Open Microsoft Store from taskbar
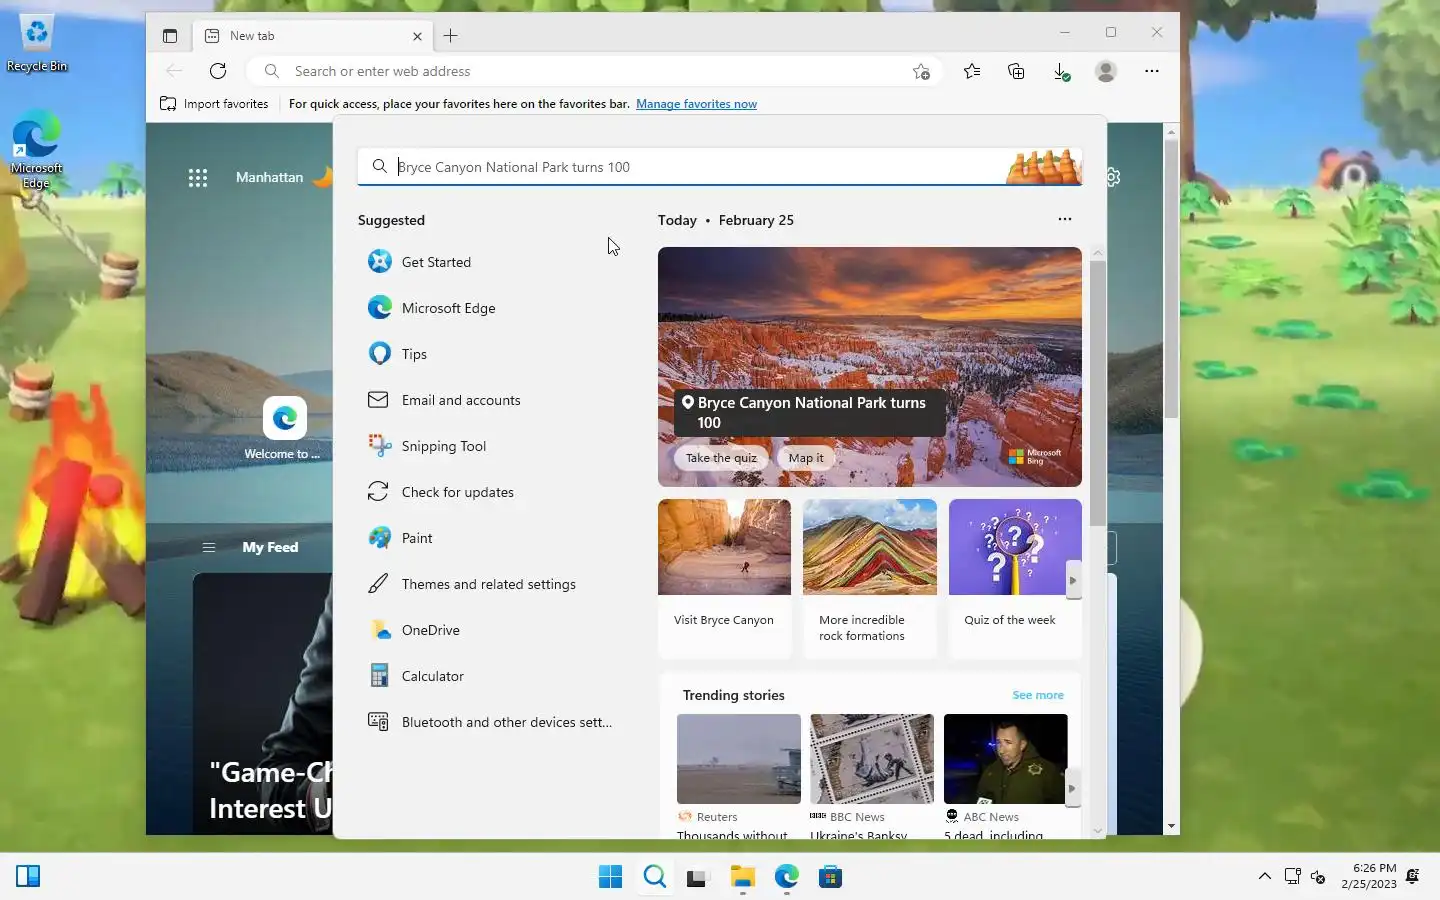This screenshot has height=900, width=1440. point(830,877)
